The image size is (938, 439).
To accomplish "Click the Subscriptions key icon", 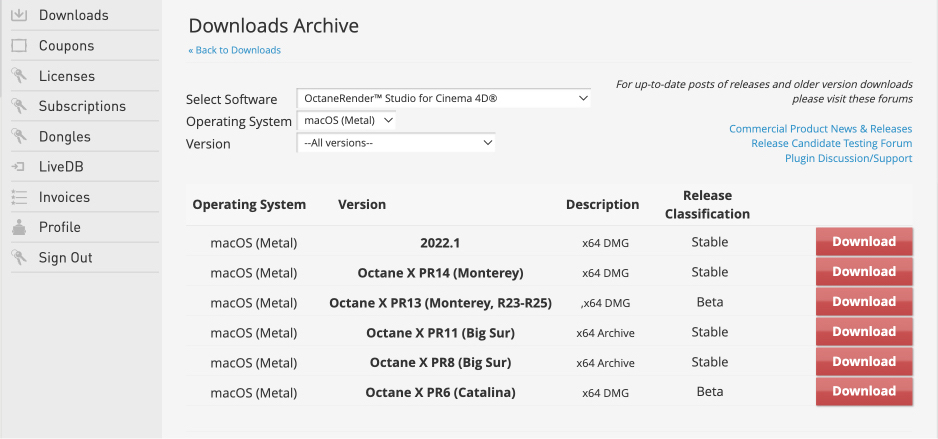I will pyautogui.click(x=19, y=106).
